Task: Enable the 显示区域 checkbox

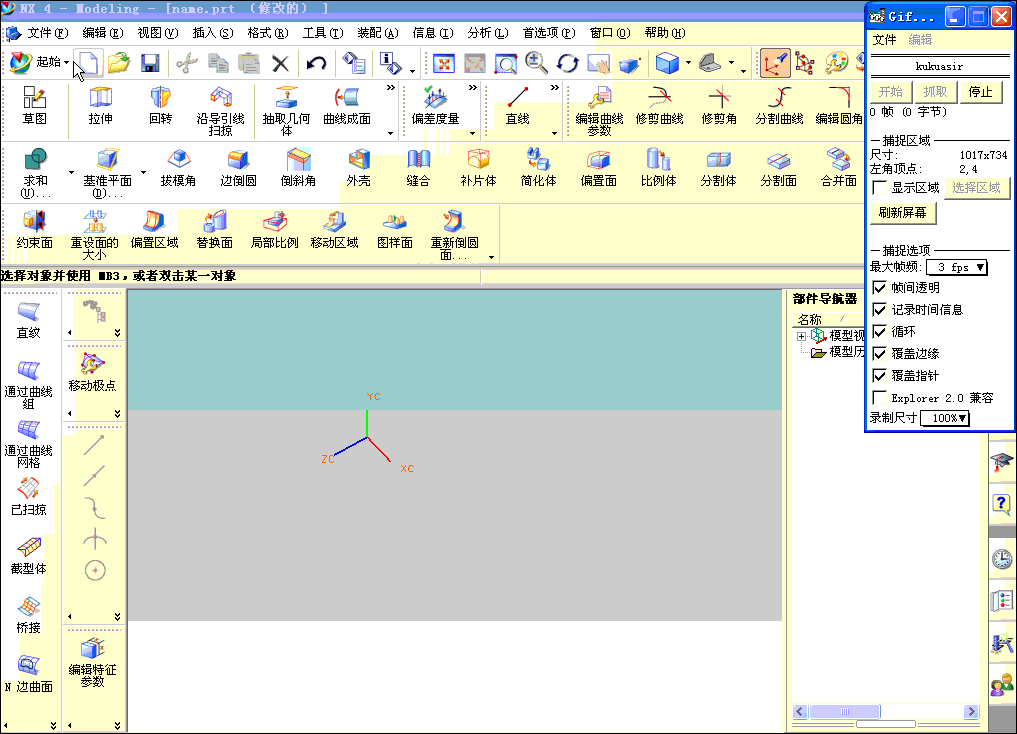Action: [x=880, y=188]
